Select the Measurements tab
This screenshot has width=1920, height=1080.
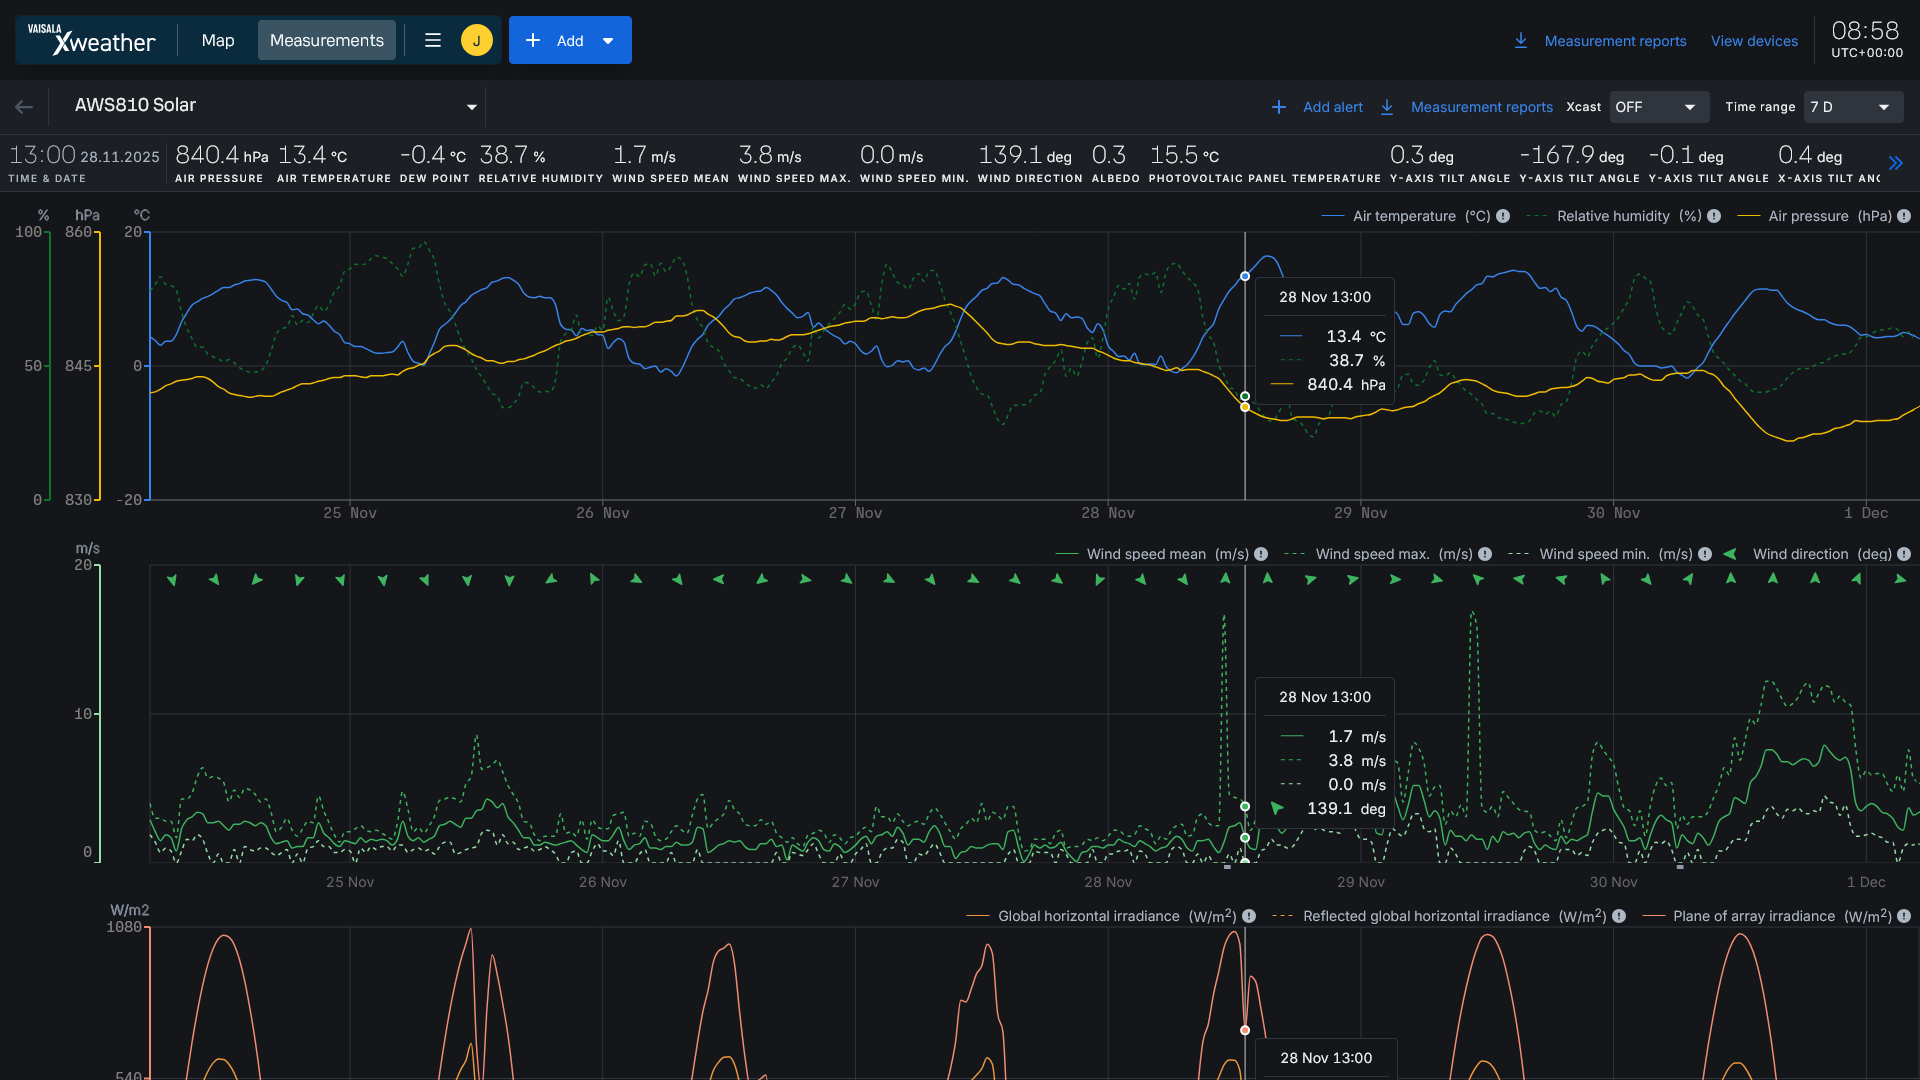click(x=326, y=40)
